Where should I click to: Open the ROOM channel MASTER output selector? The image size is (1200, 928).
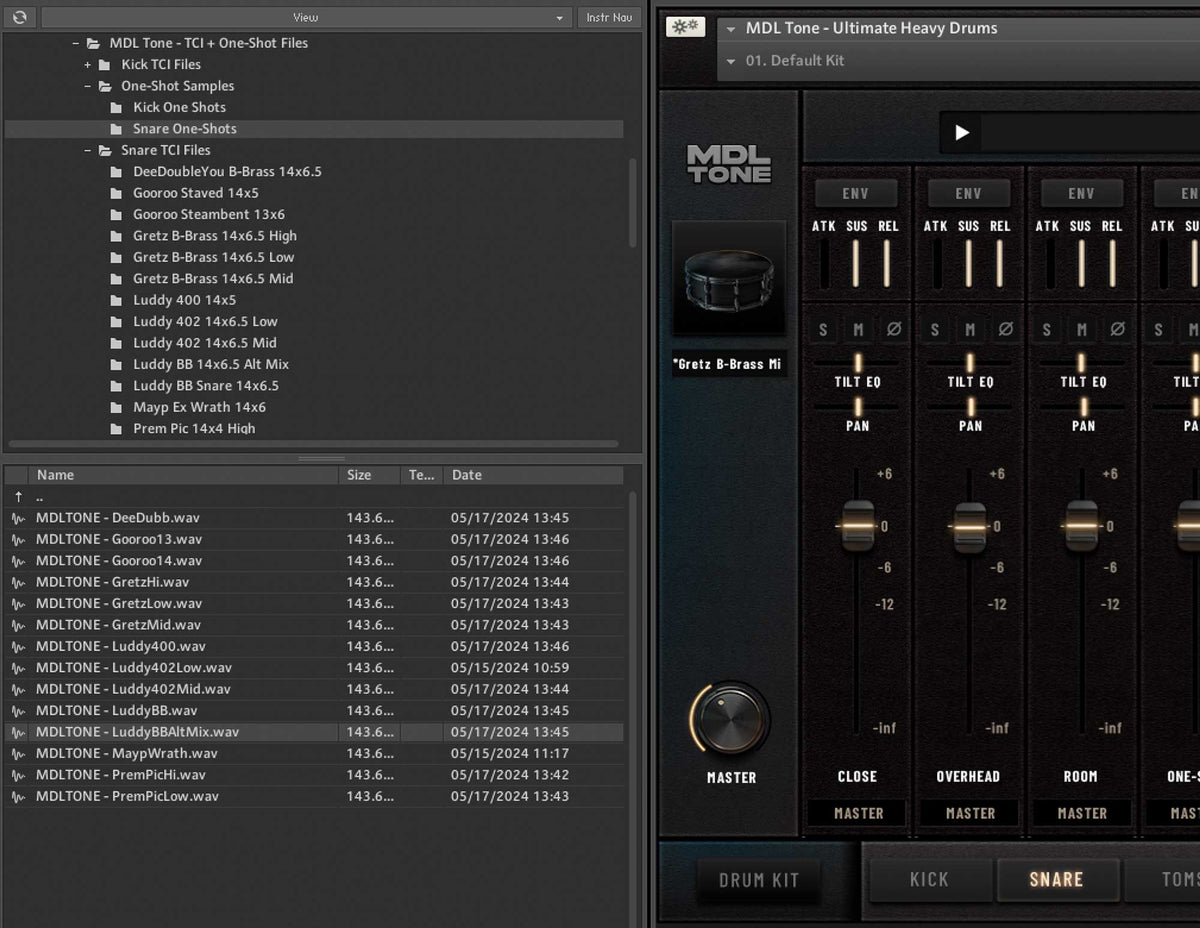[1082, 814]
